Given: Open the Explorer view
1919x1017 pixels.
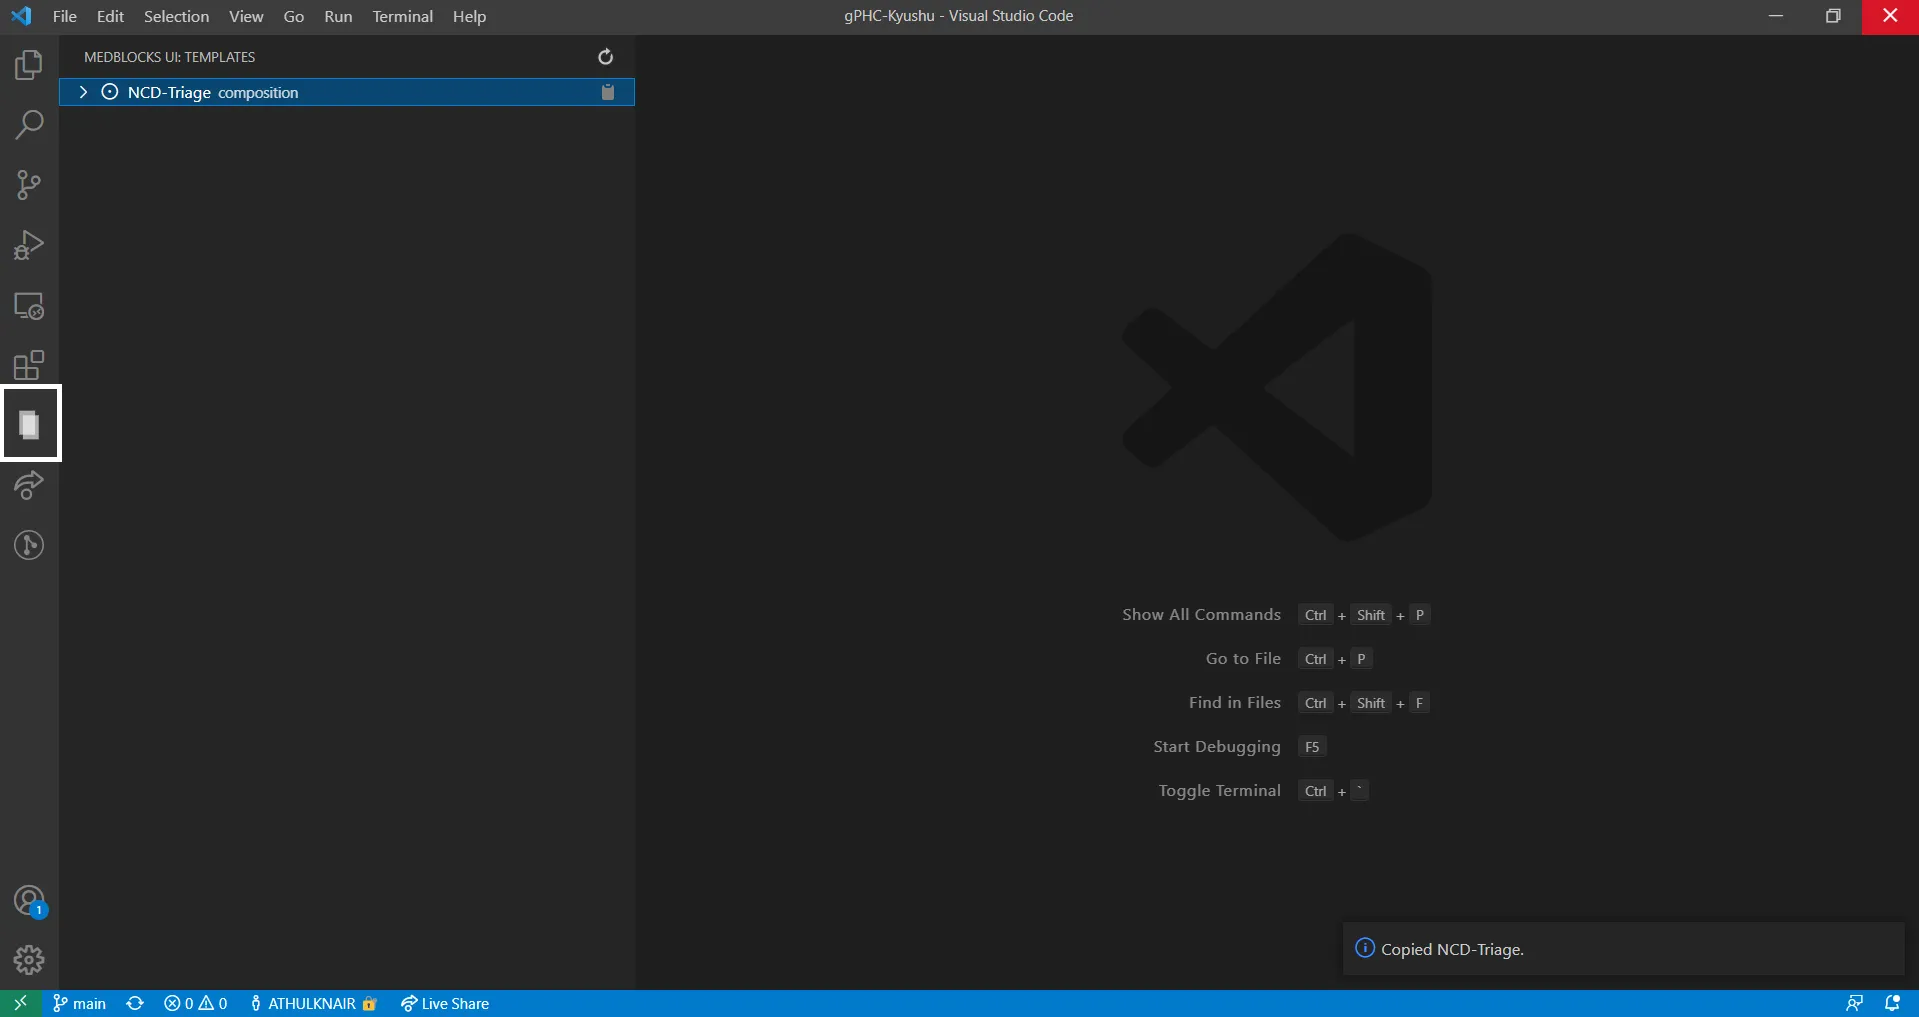Looking at the screenshot, I should pyautogui.click(x=30, y=64).
